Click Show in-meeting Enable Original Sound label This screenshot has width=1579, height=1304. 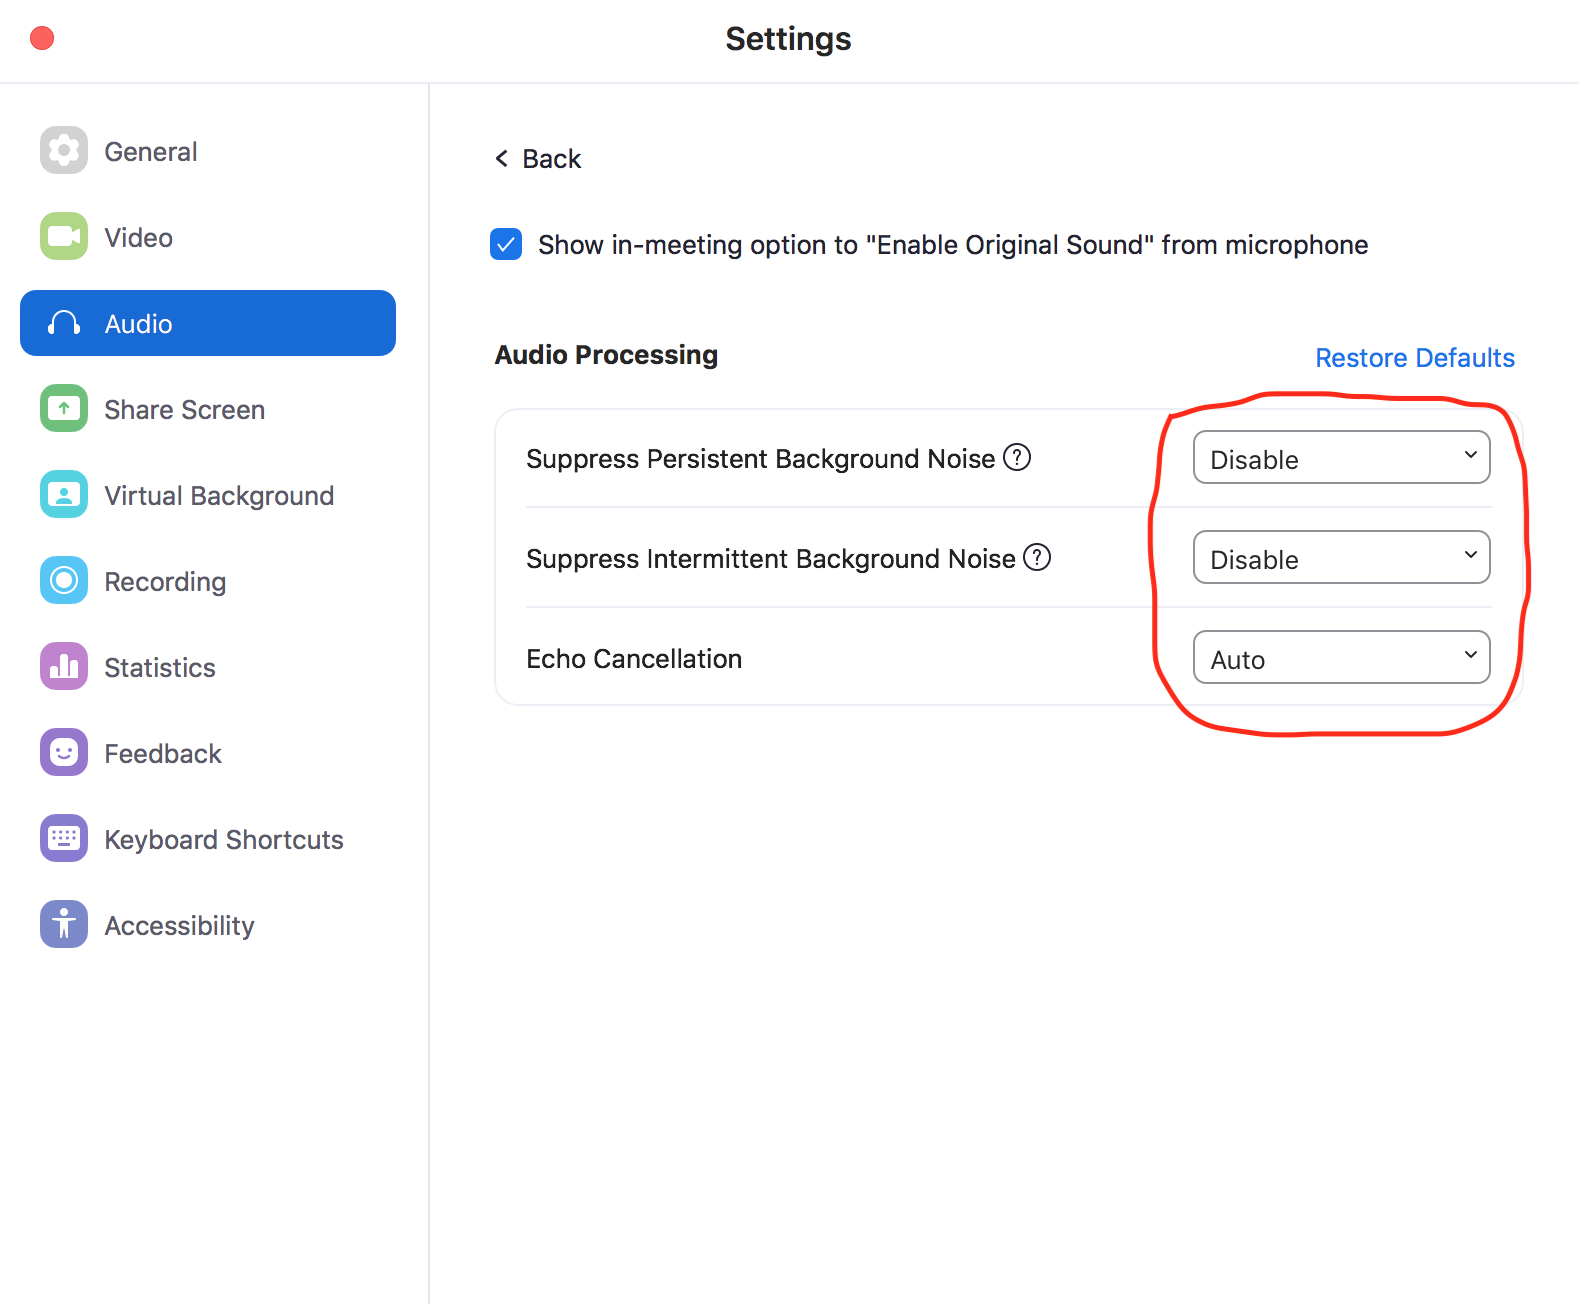pyautogui.click(x=953, y=245)
